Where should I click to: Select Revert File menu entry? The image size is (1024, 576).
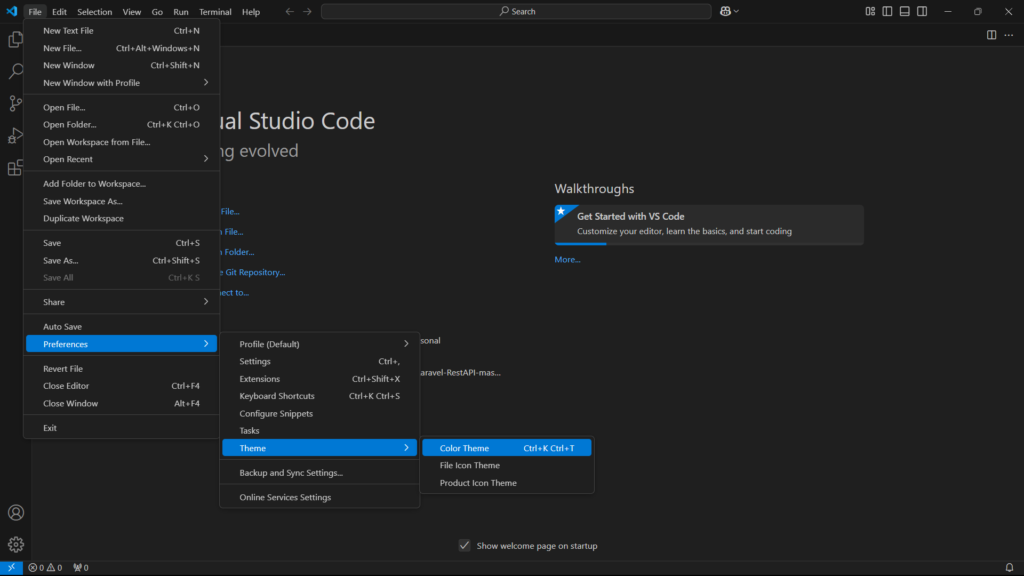tap(121, 369)
